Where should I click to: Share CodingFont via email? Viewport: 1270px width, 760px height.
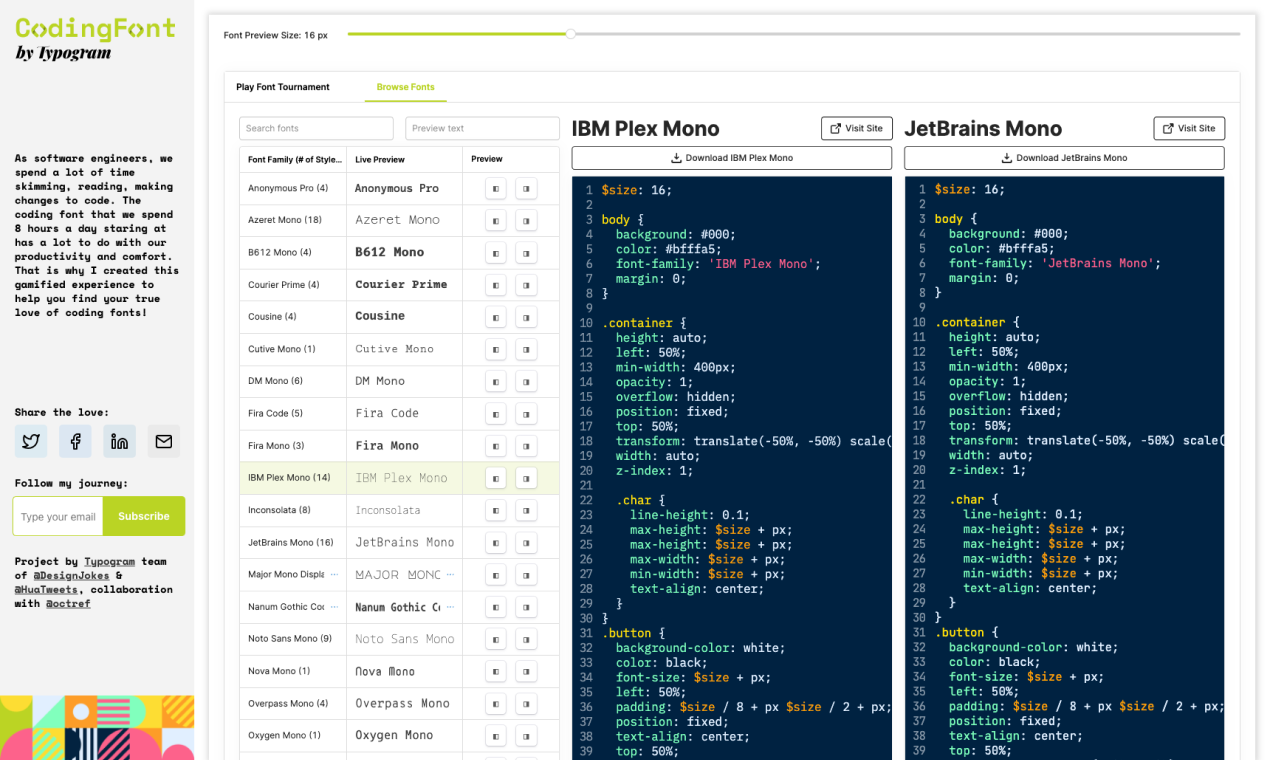pyautogui.click(x=163, y=440)
